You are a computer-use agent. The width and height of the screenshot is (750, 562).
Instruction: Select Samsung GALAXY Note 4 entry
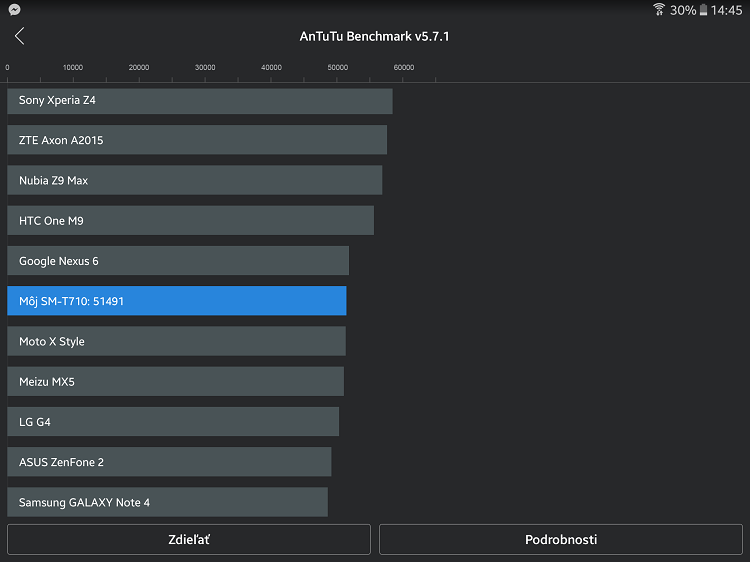click(167, 502)
